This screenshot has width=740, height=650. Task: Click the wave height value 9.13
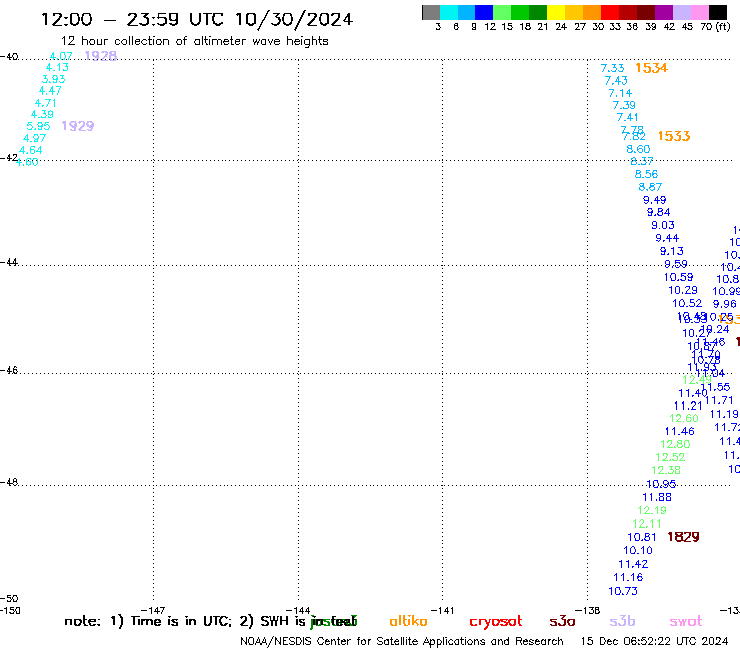[x=672, y=252]
